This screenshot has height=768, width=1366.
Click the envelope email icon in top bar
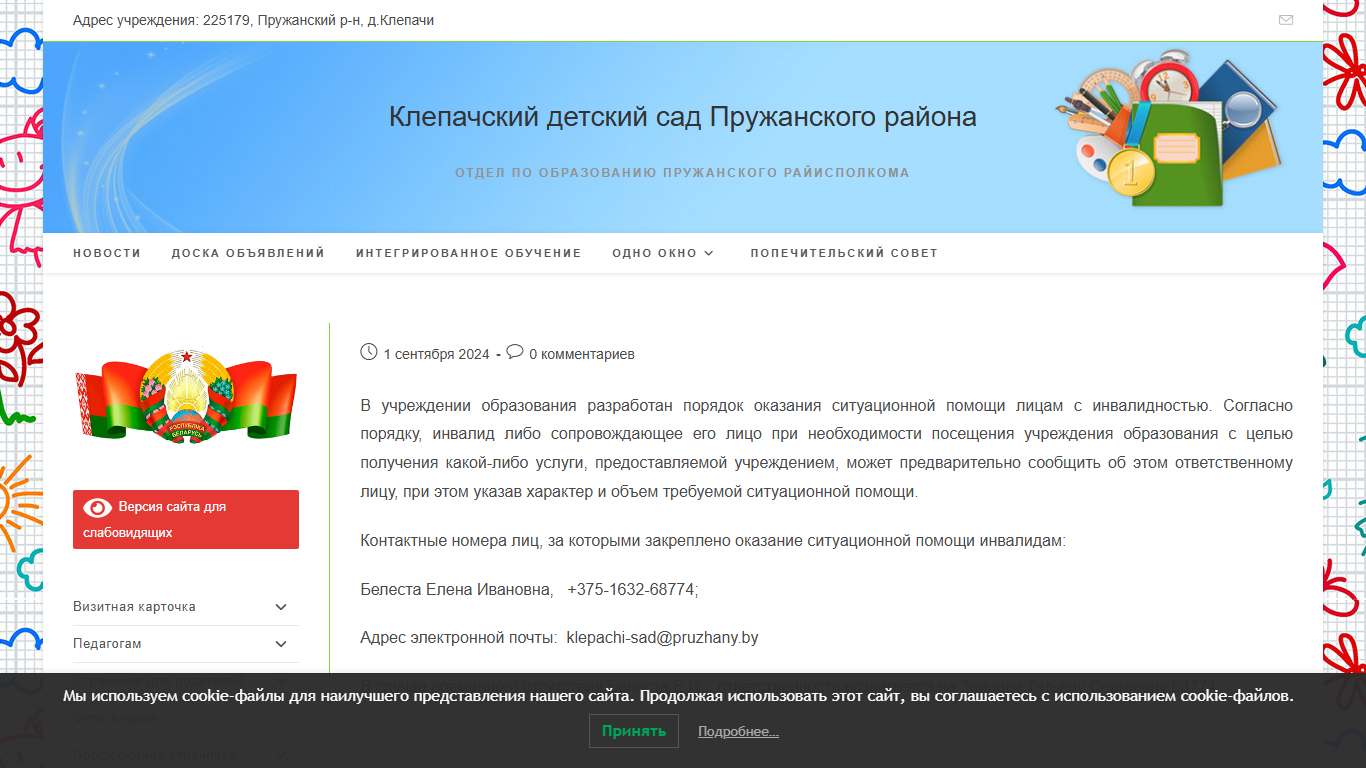1286,20
